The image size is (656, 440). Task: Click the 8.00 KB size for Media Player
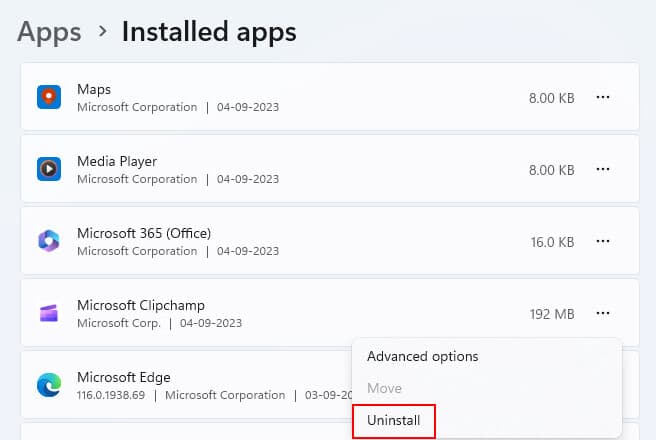[x=551, y=170]
